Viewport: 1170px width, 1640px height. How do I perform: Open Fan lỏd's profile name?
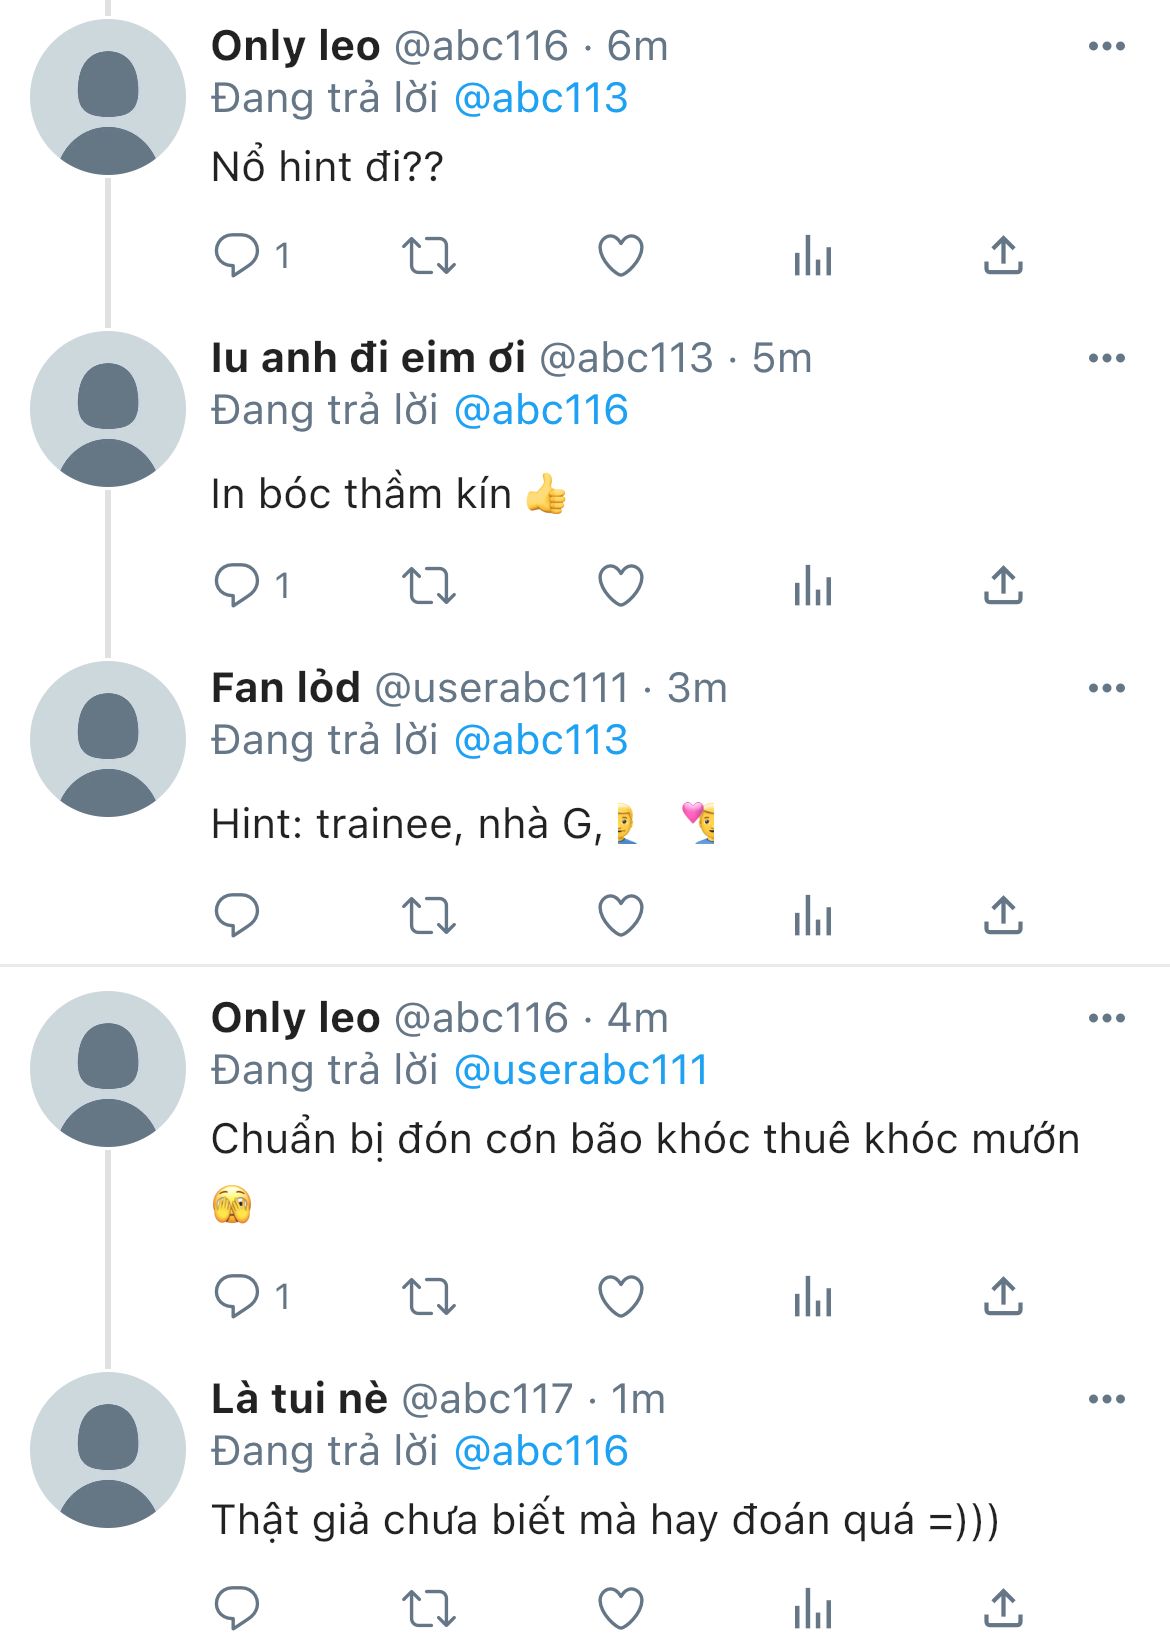click(286, 688)
